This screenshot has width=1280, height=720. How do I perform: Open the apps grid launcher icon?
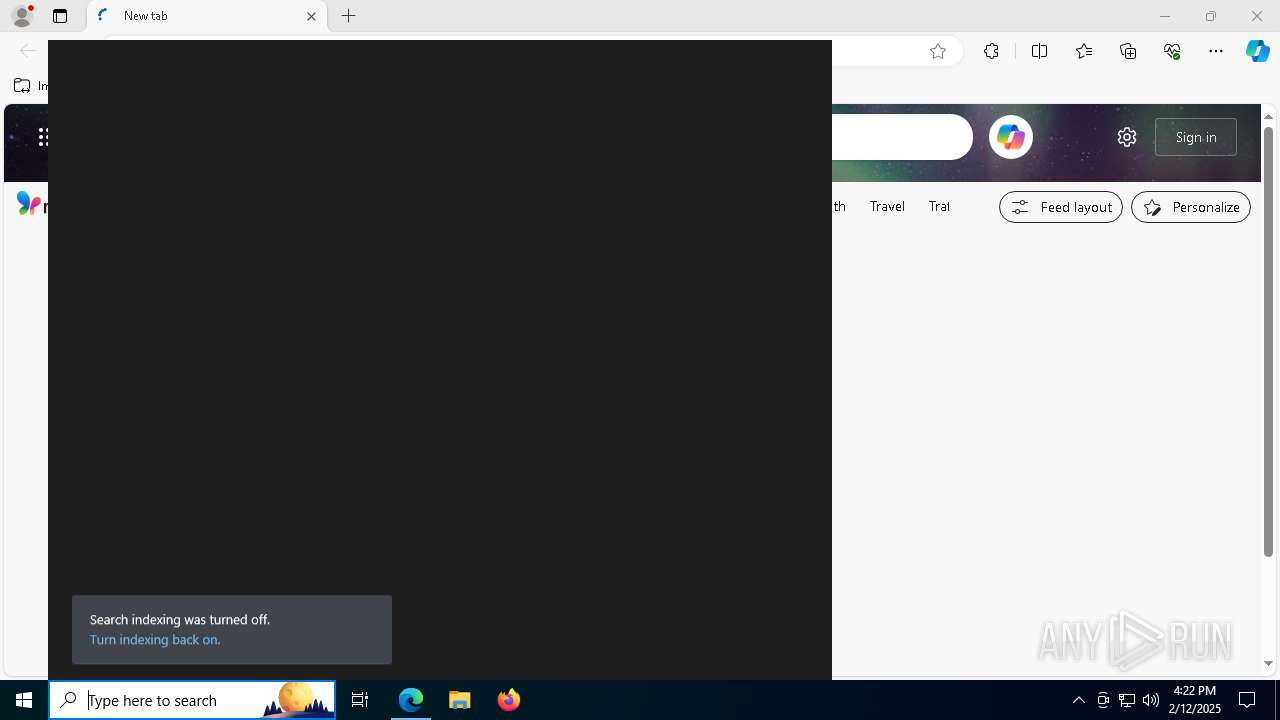[43, 137]
